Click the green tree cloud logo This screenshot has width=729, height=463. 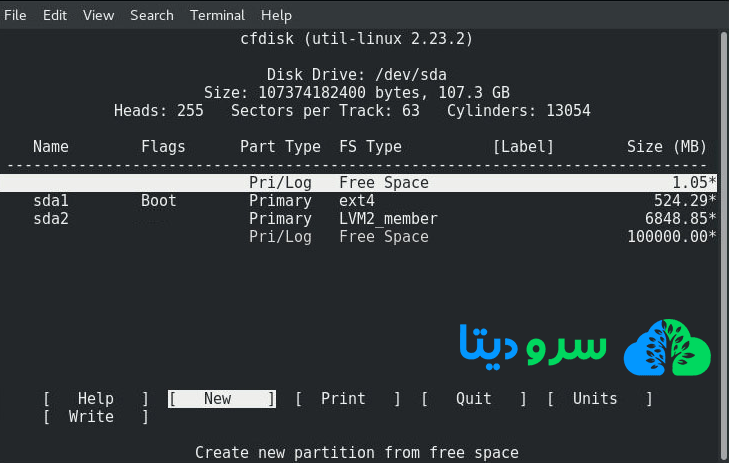[x=667, y=347]
